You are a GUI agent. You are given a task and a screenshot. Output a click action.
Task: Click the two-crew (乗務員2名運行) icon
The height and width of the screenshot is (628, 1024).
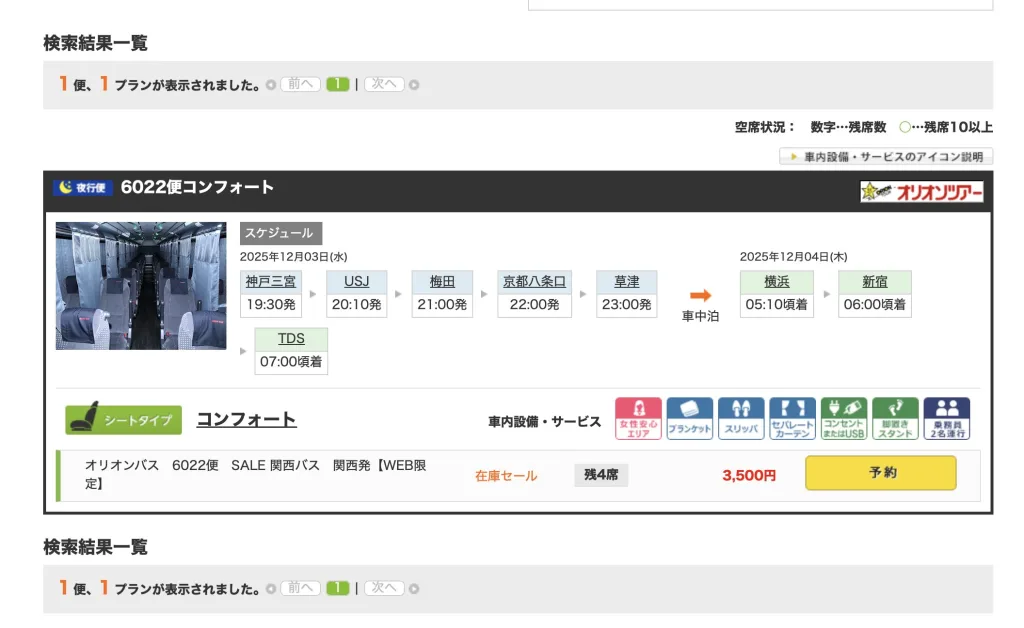coord(947,419)
